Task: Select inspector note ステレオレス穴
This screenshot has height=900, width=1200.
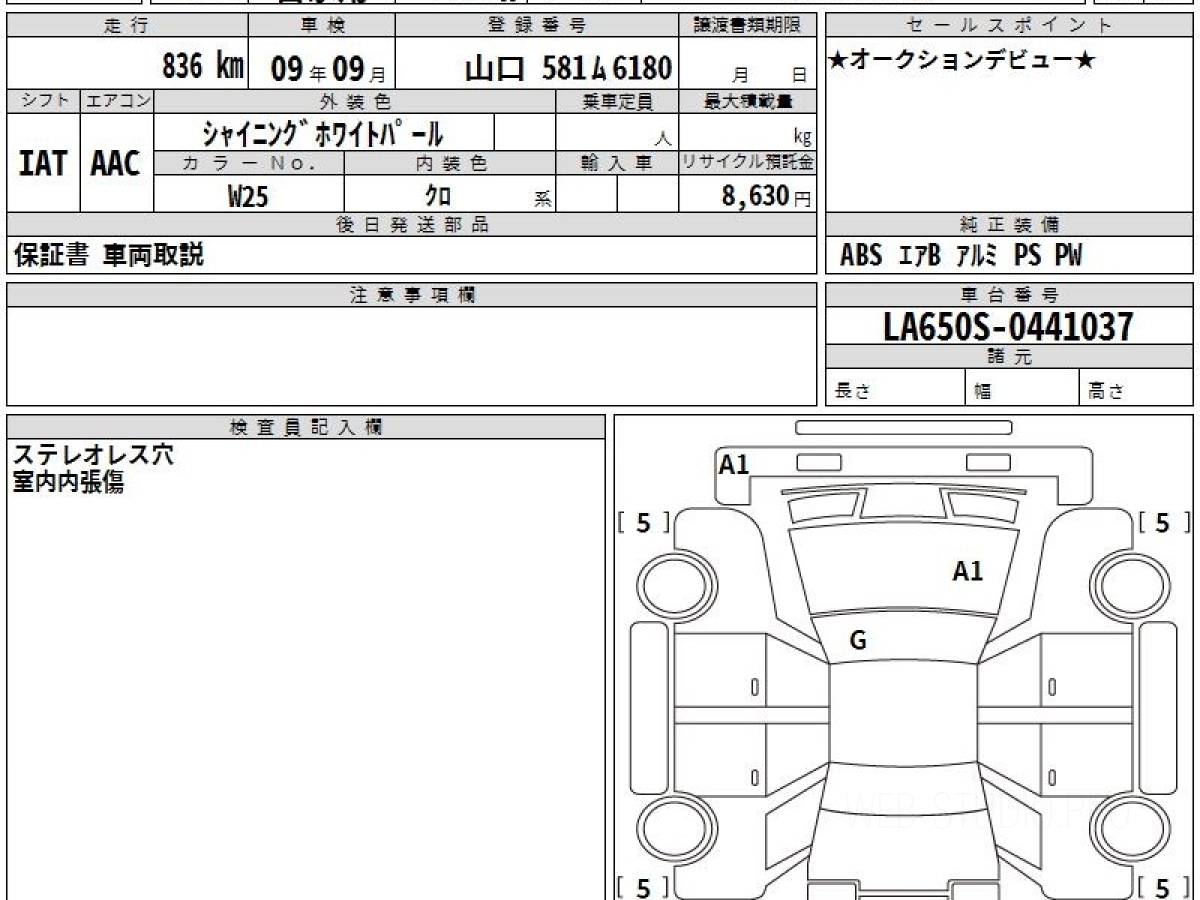Action: tap(93, 455)
